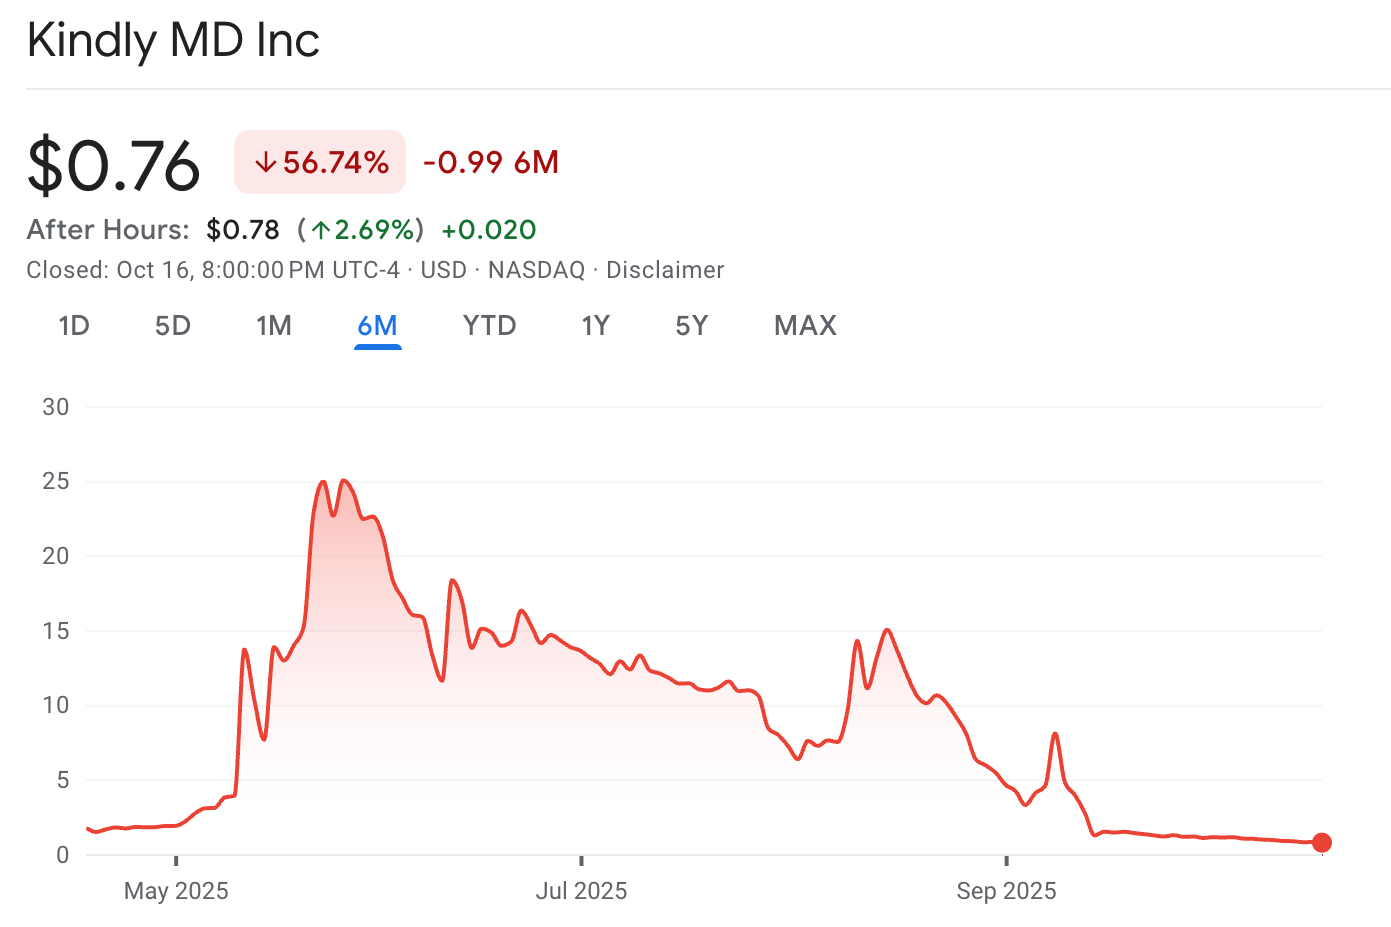Open the Disclaimer link
The height and width of the screenshot is (927, 1391).
[x=665, y=269]
